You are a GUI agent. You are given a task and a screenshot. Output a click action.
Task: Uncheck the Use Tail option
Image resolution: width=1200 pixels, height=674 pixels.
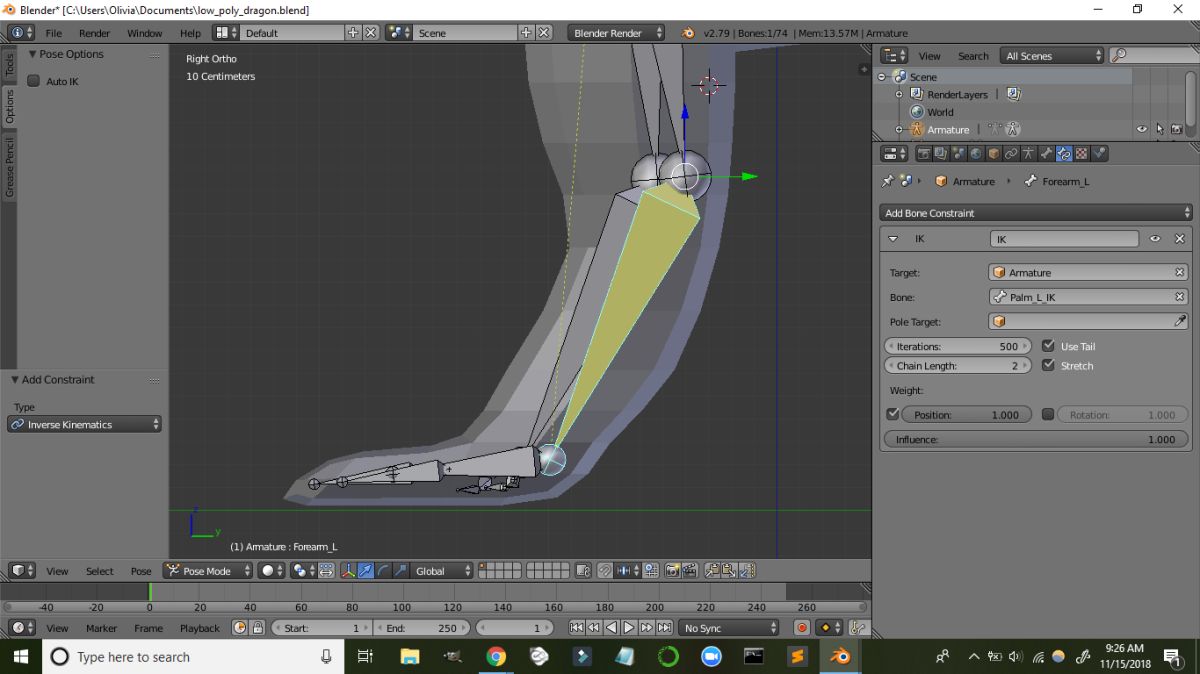1048,346
